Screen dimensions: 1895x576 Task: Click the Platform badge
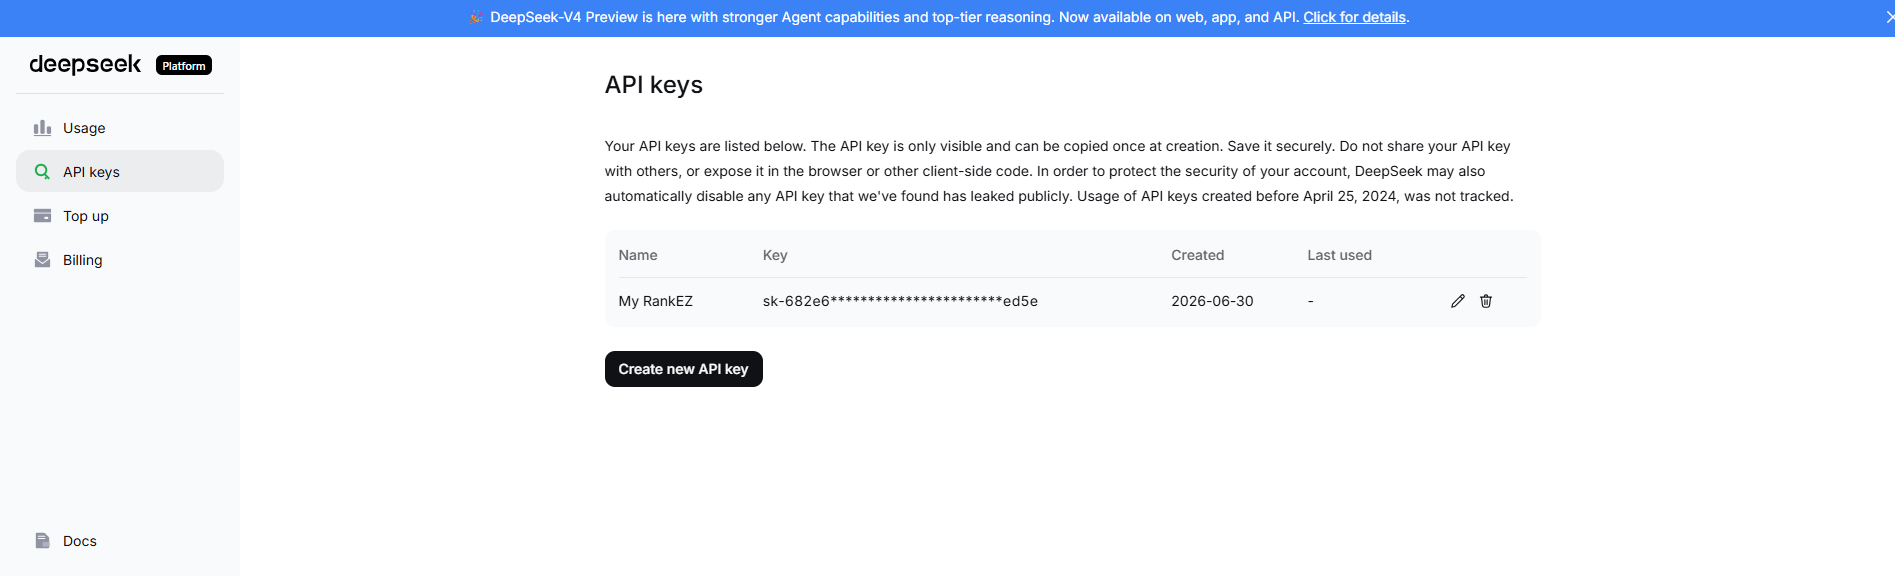[184, 66]
